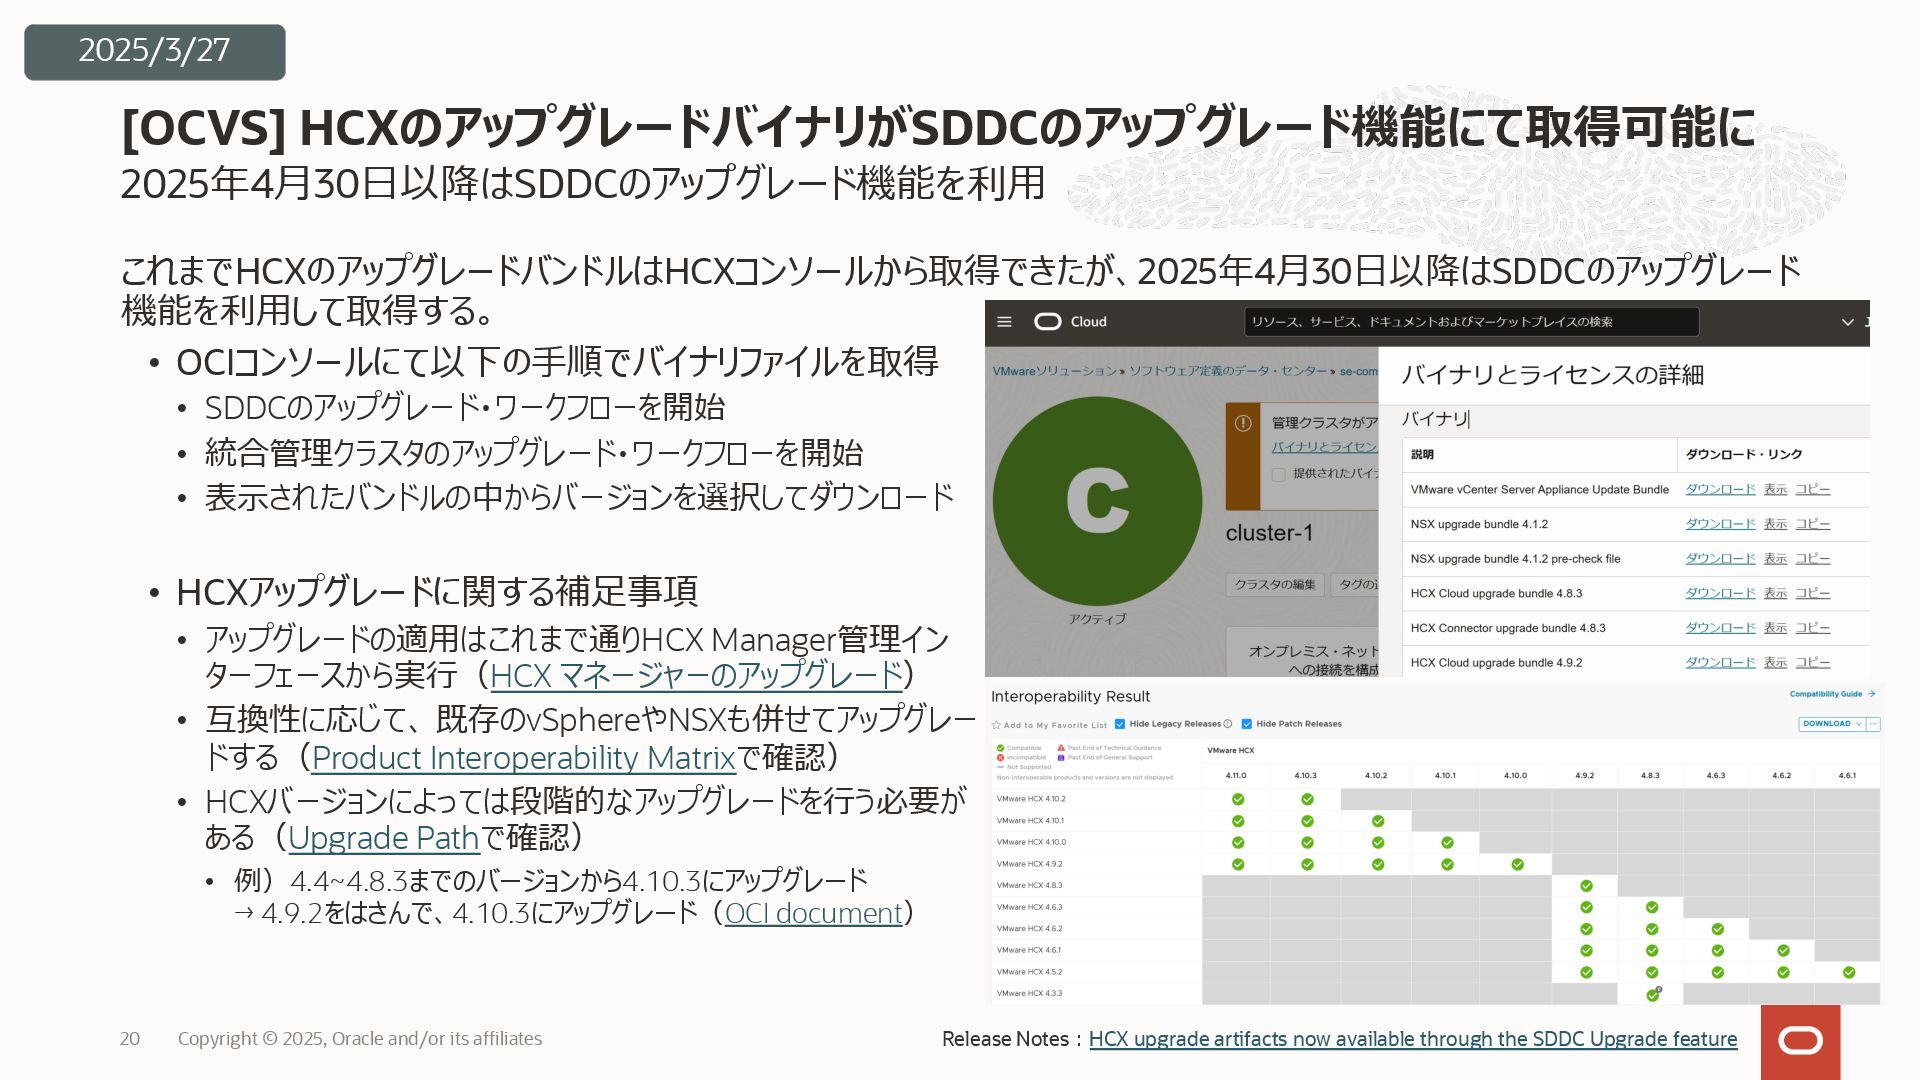The width and height of the screenshot is (1920, 1080).
Task: Uncheck Hide Patch Releases checkbox
Action: 1247,724
